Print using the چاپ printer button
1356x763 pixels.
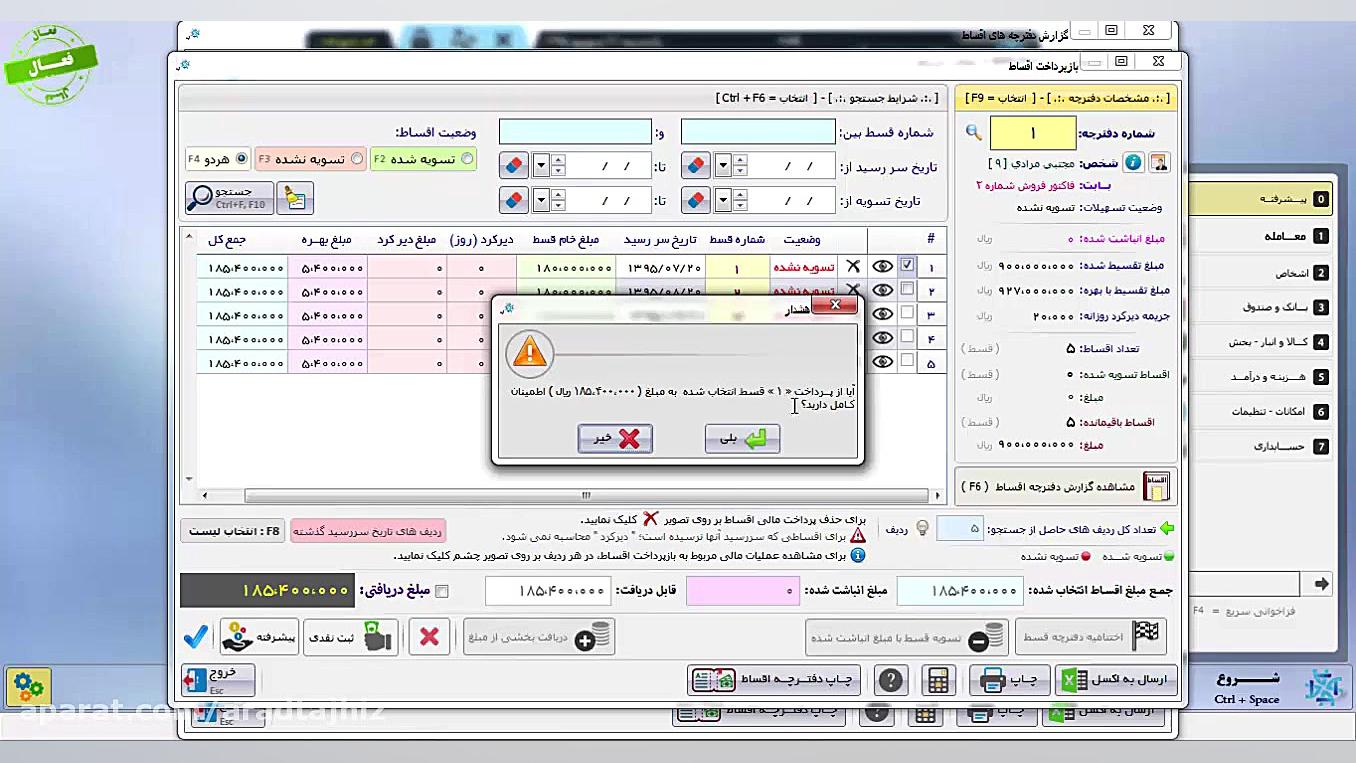point(1010,680)
